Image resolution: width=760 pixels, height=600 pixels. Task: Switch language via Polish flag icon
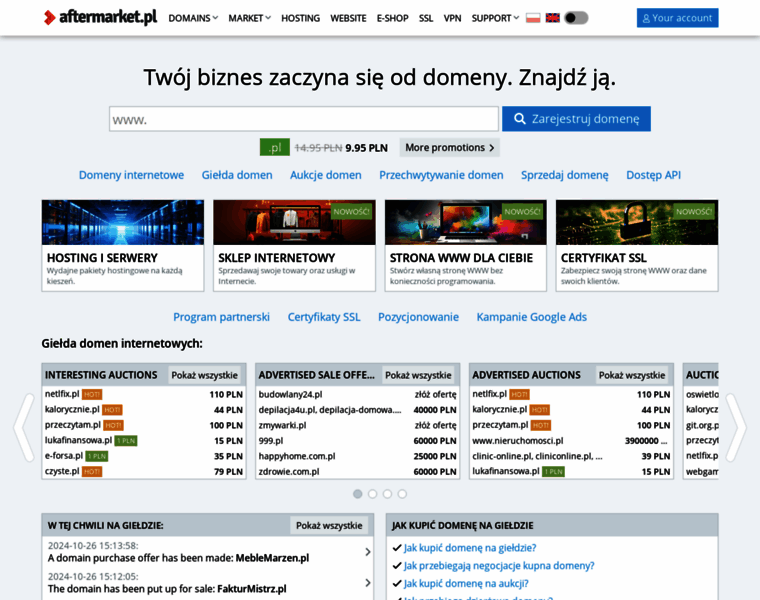pos(533,18)
